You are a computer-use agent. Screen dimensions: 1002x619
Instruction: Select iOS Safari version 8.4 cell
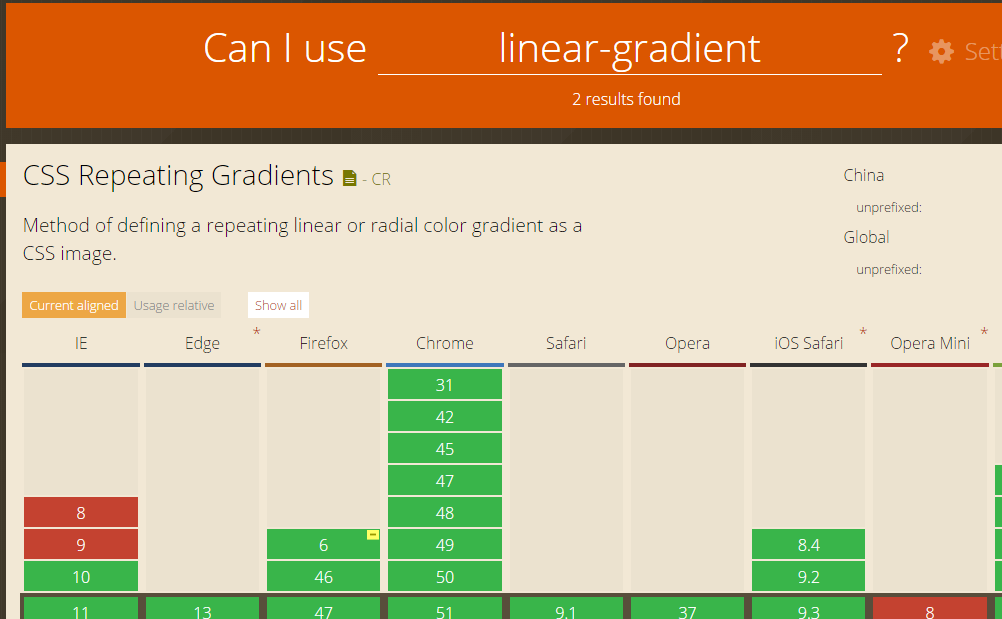808,544
